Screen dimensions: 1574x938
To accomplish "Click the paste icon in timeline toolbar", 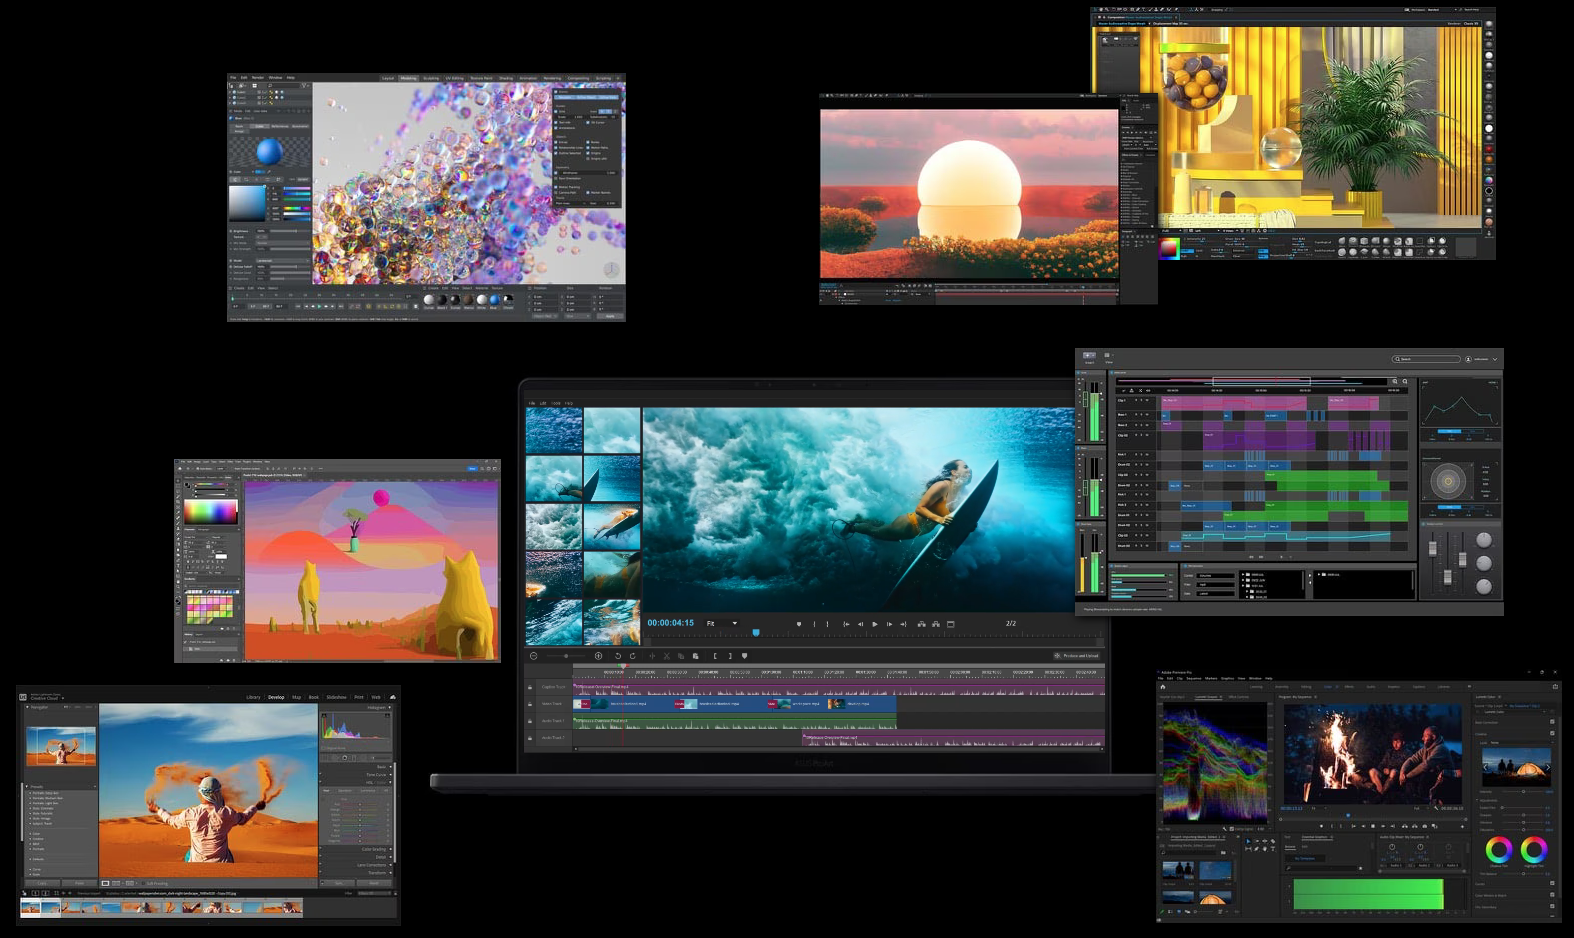I will click(x=696, y=656).
